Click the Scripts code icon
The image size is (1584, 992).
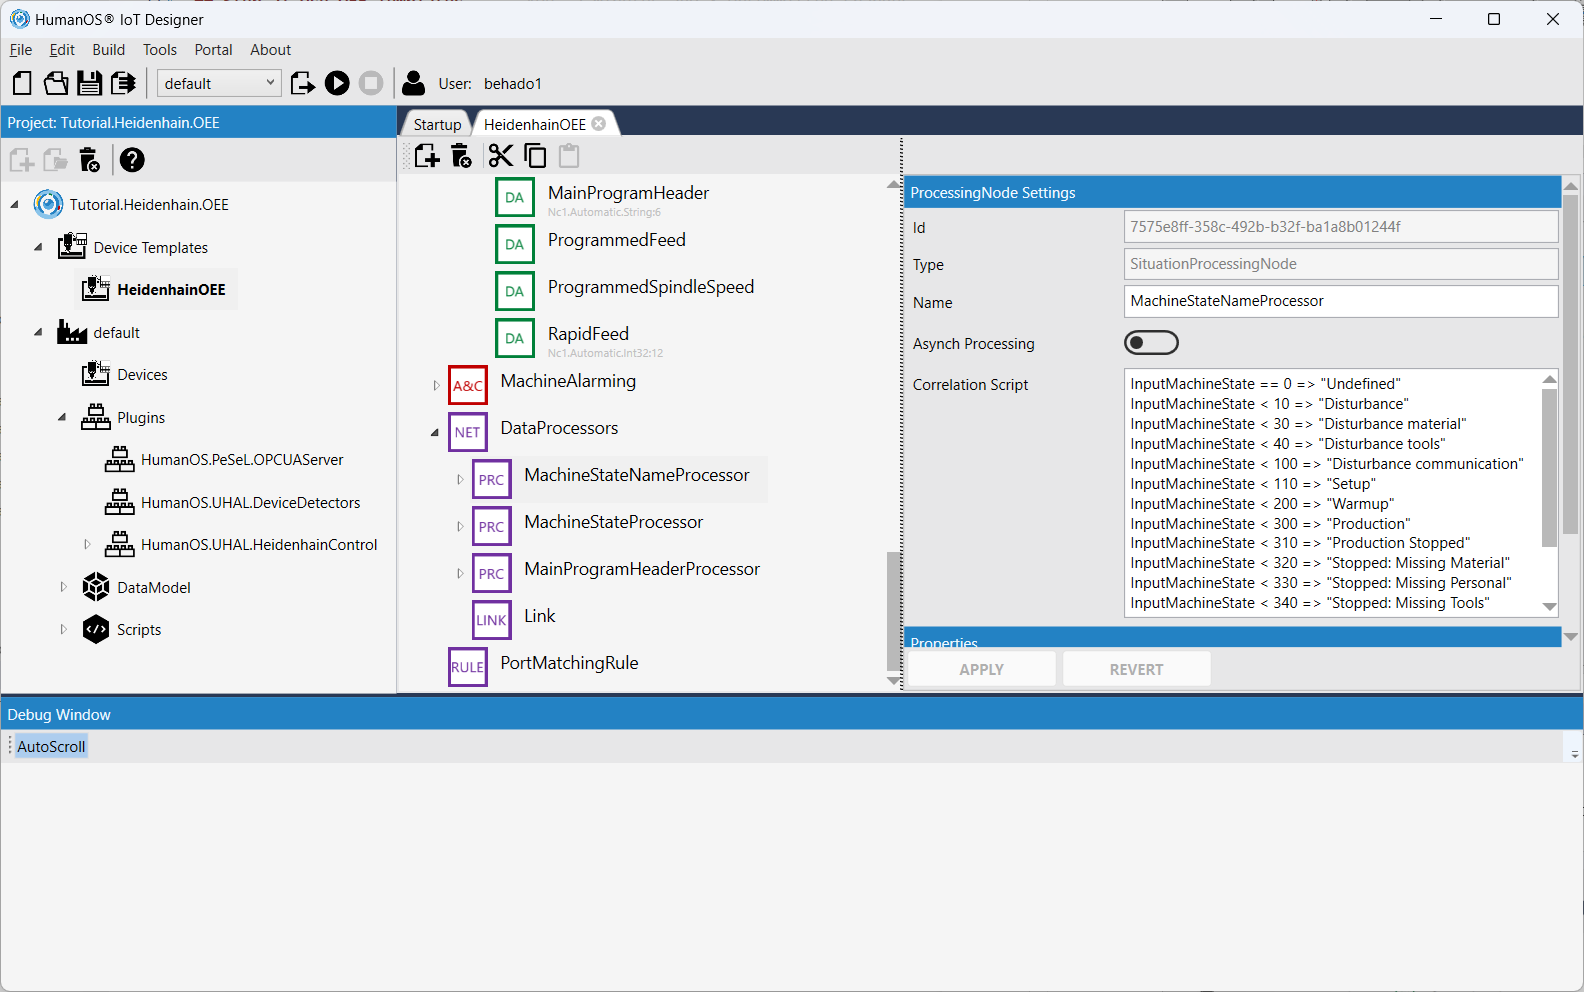pos(96,630)
